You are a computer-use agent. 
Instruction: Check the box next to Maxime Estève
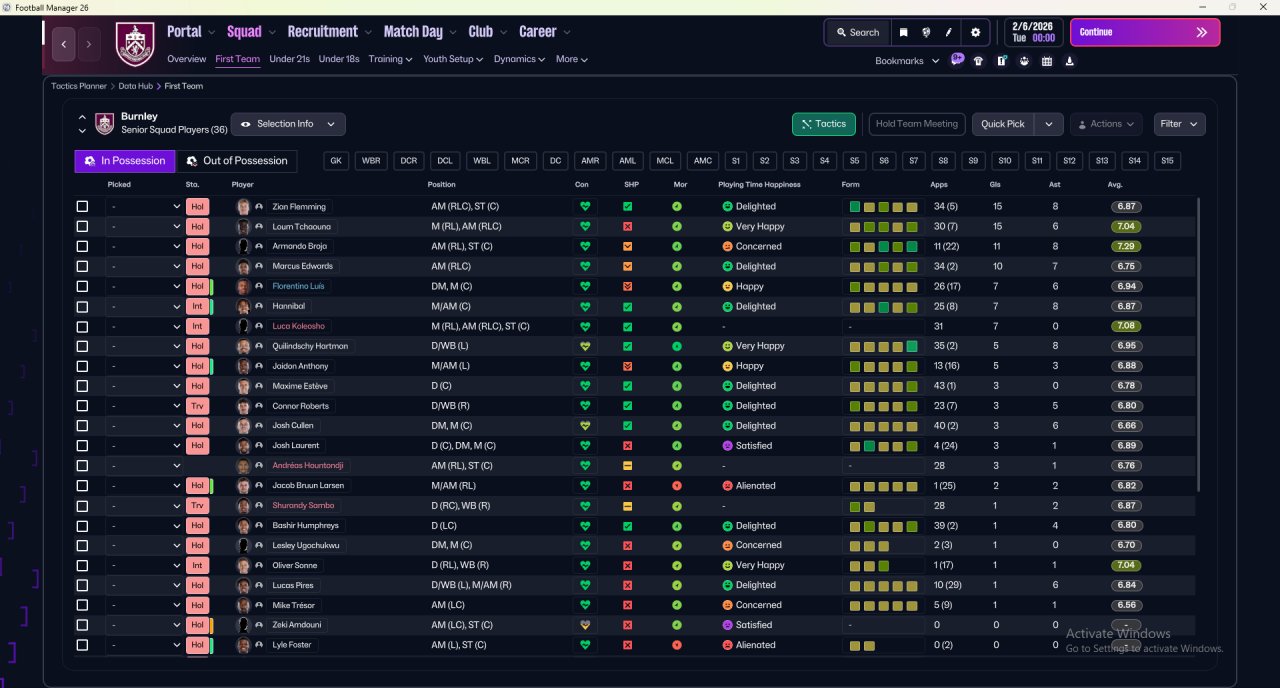[82, 386]
